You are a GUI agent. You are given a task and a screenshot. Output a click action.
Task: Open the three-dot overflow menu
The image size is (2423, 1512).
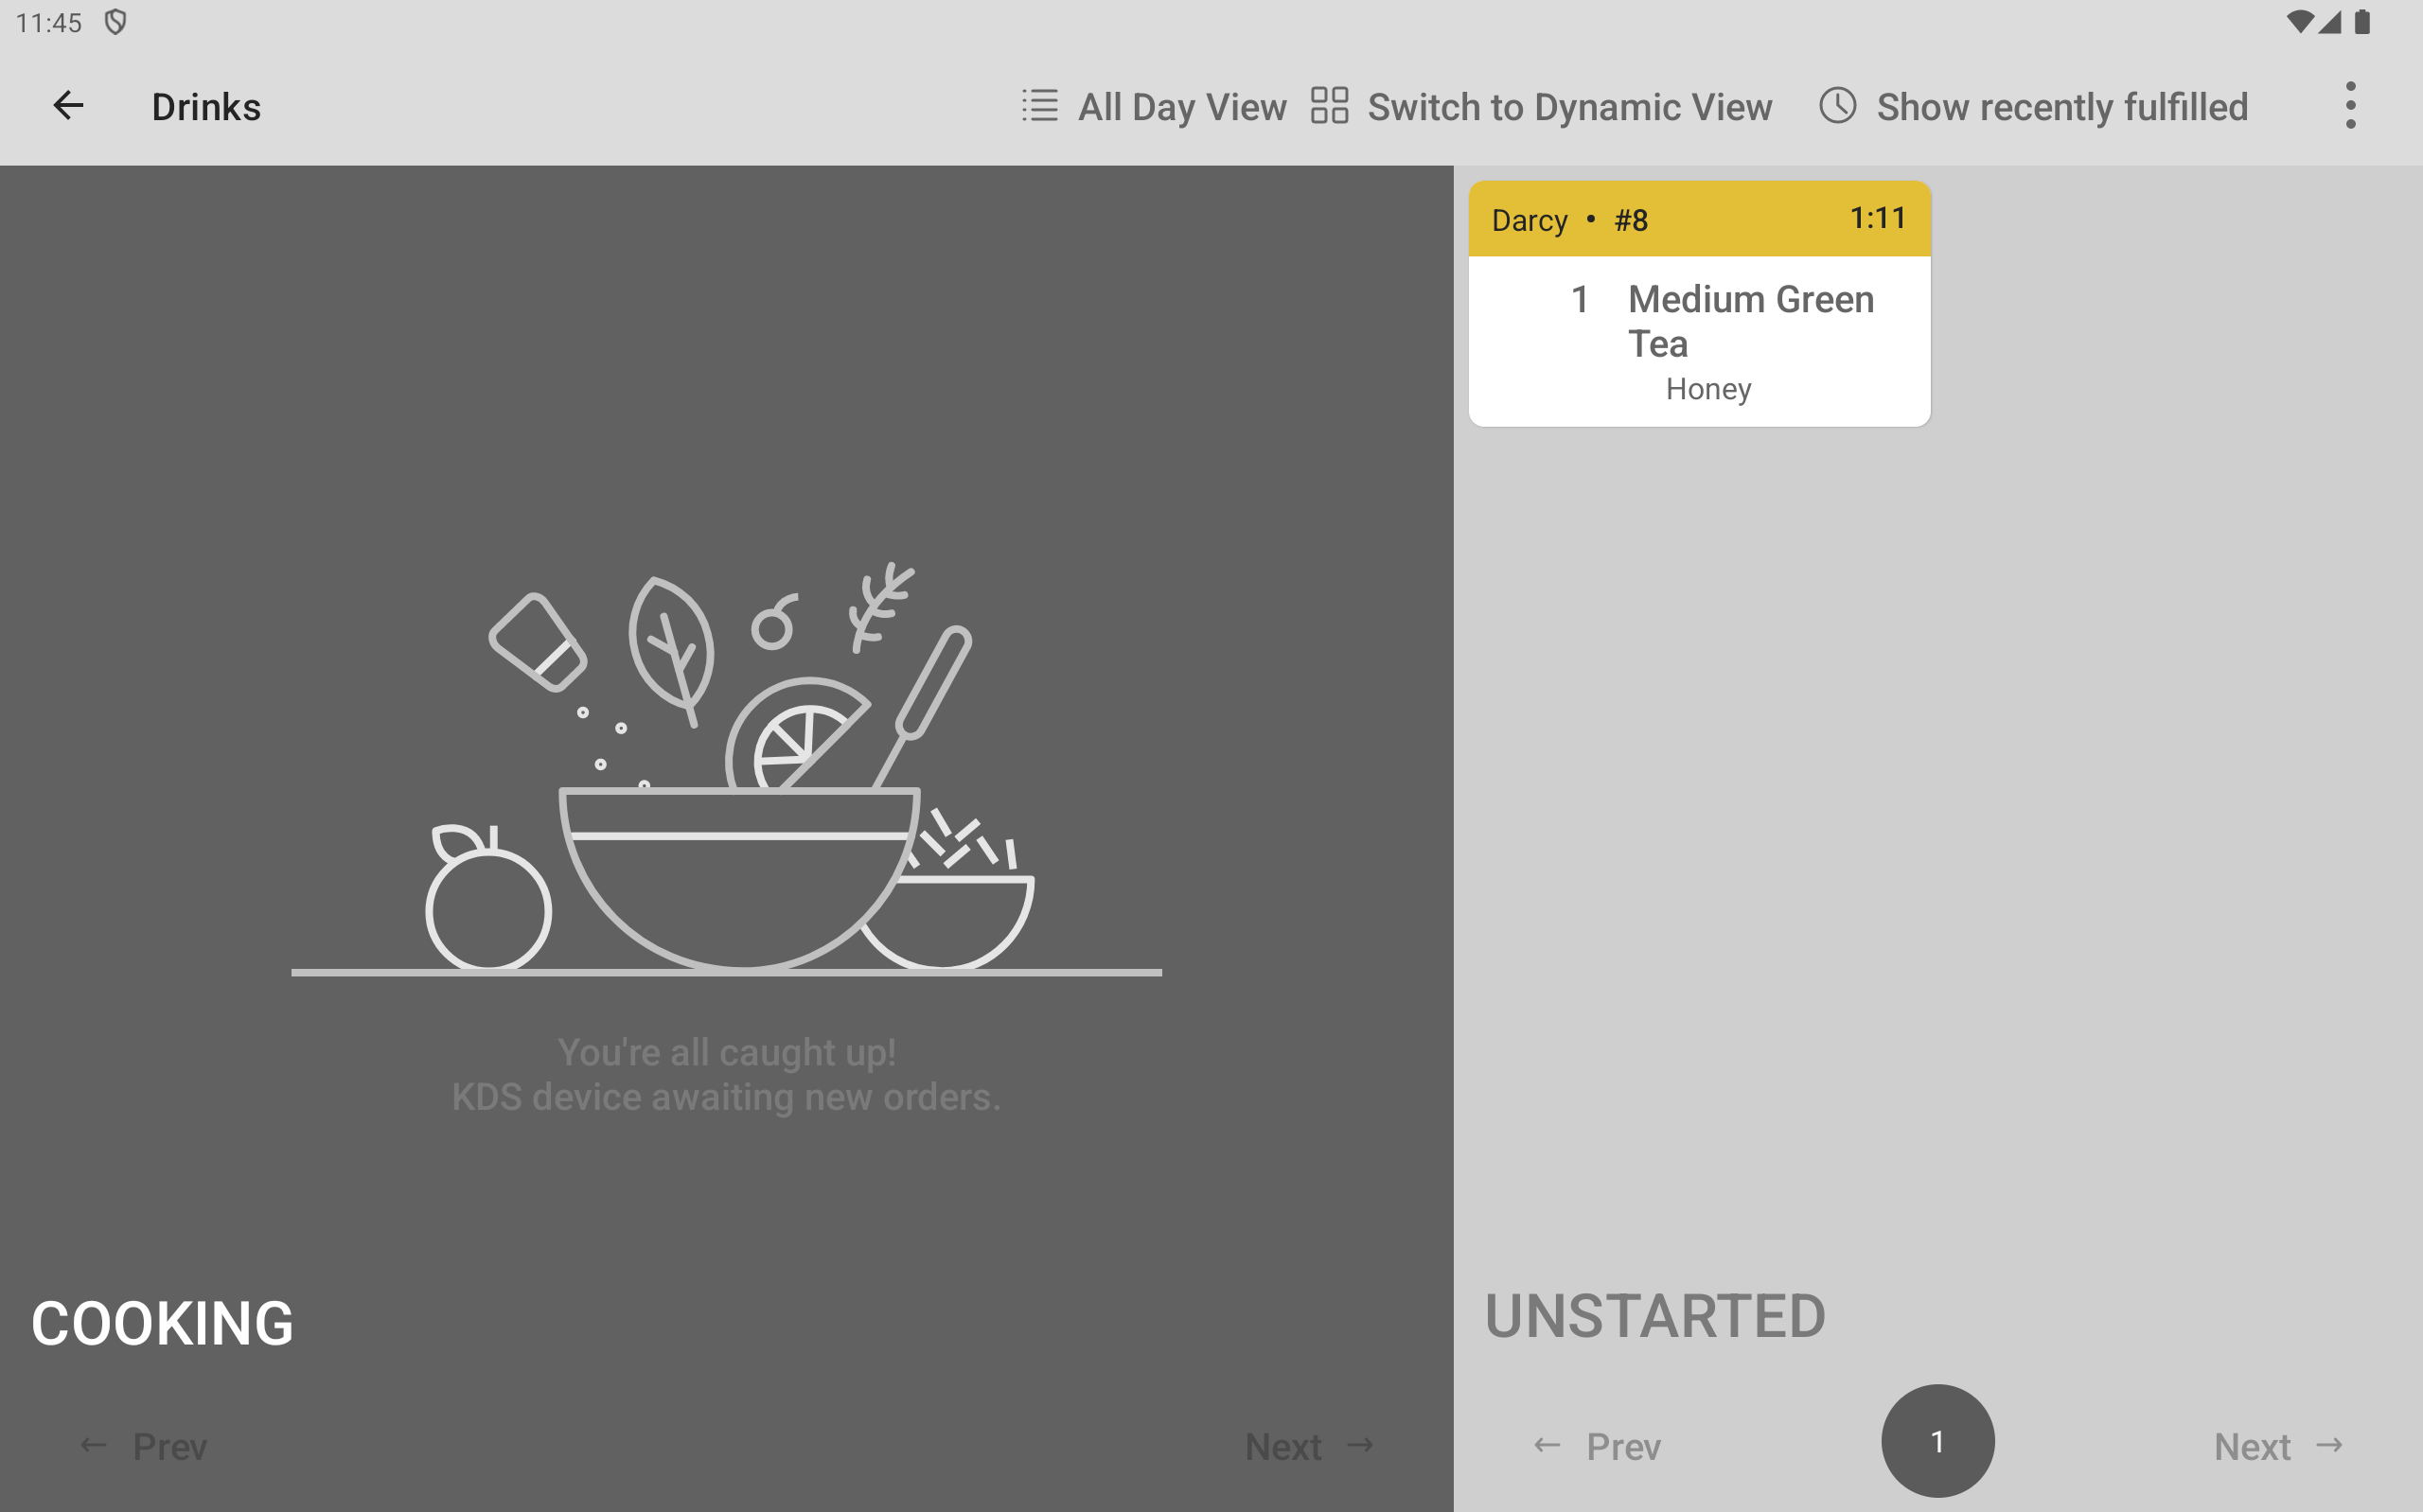click(2350, 106)
